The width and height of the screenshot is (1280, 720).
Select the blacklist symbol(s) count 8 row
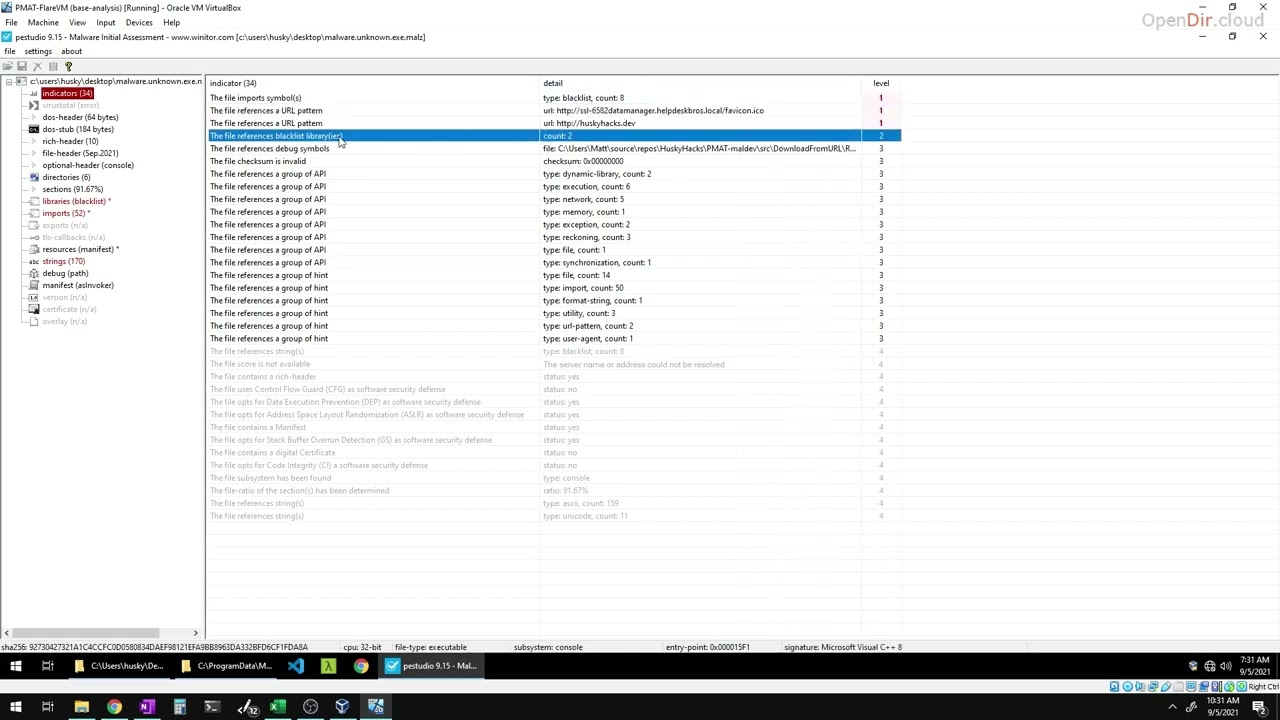pos(554,98)
